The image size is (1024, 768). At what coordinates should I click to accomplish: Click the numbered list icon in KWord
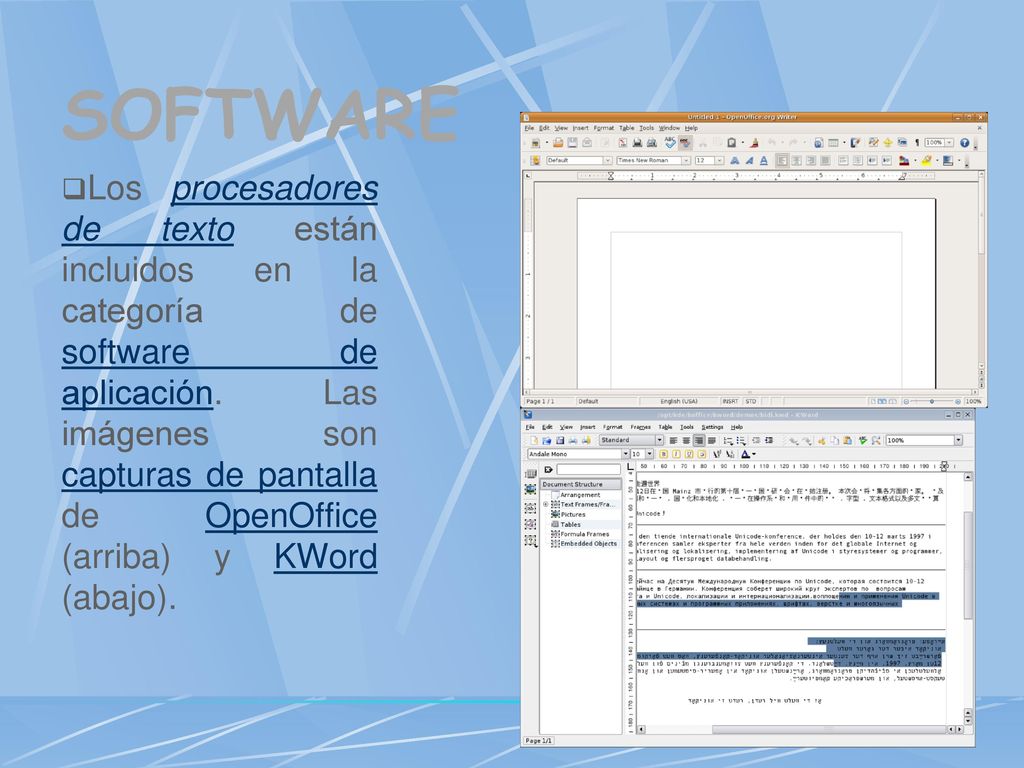(x=728, y=441)
